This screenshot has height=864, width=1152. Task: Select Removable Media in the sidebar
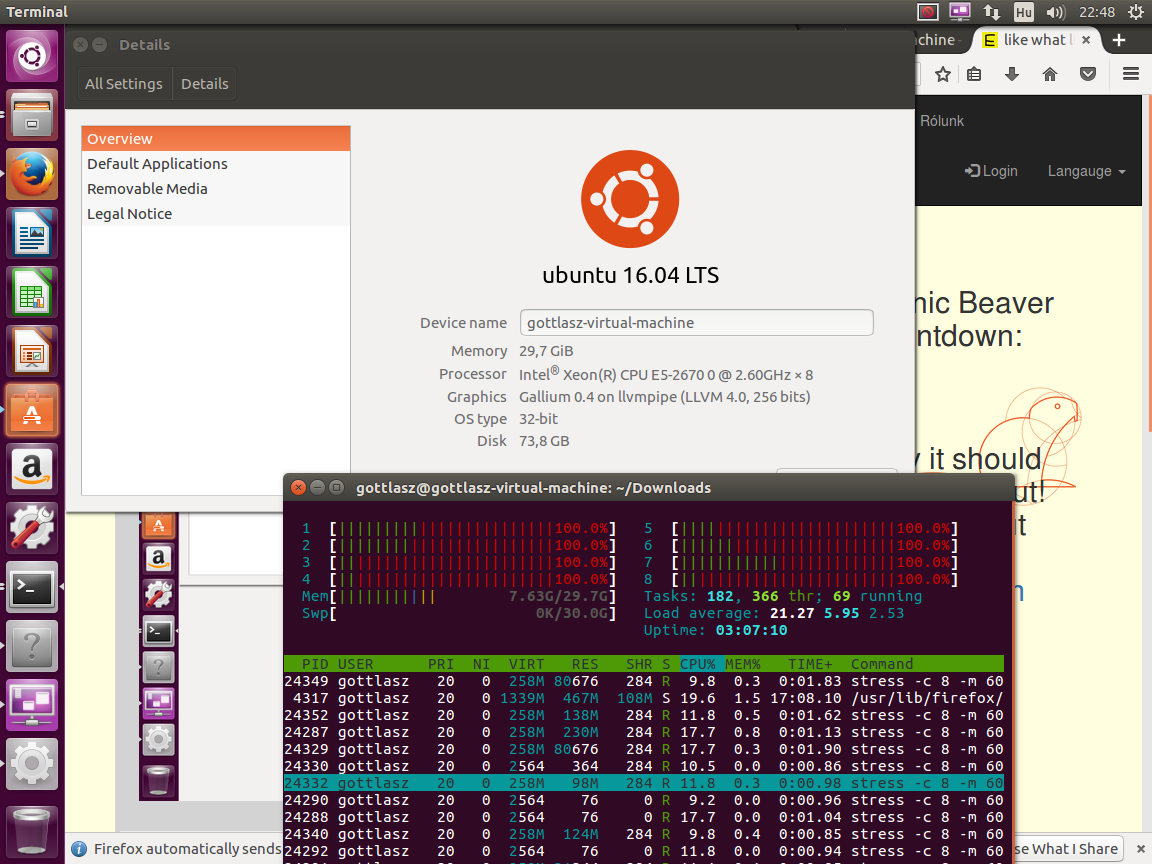(215, 189)
